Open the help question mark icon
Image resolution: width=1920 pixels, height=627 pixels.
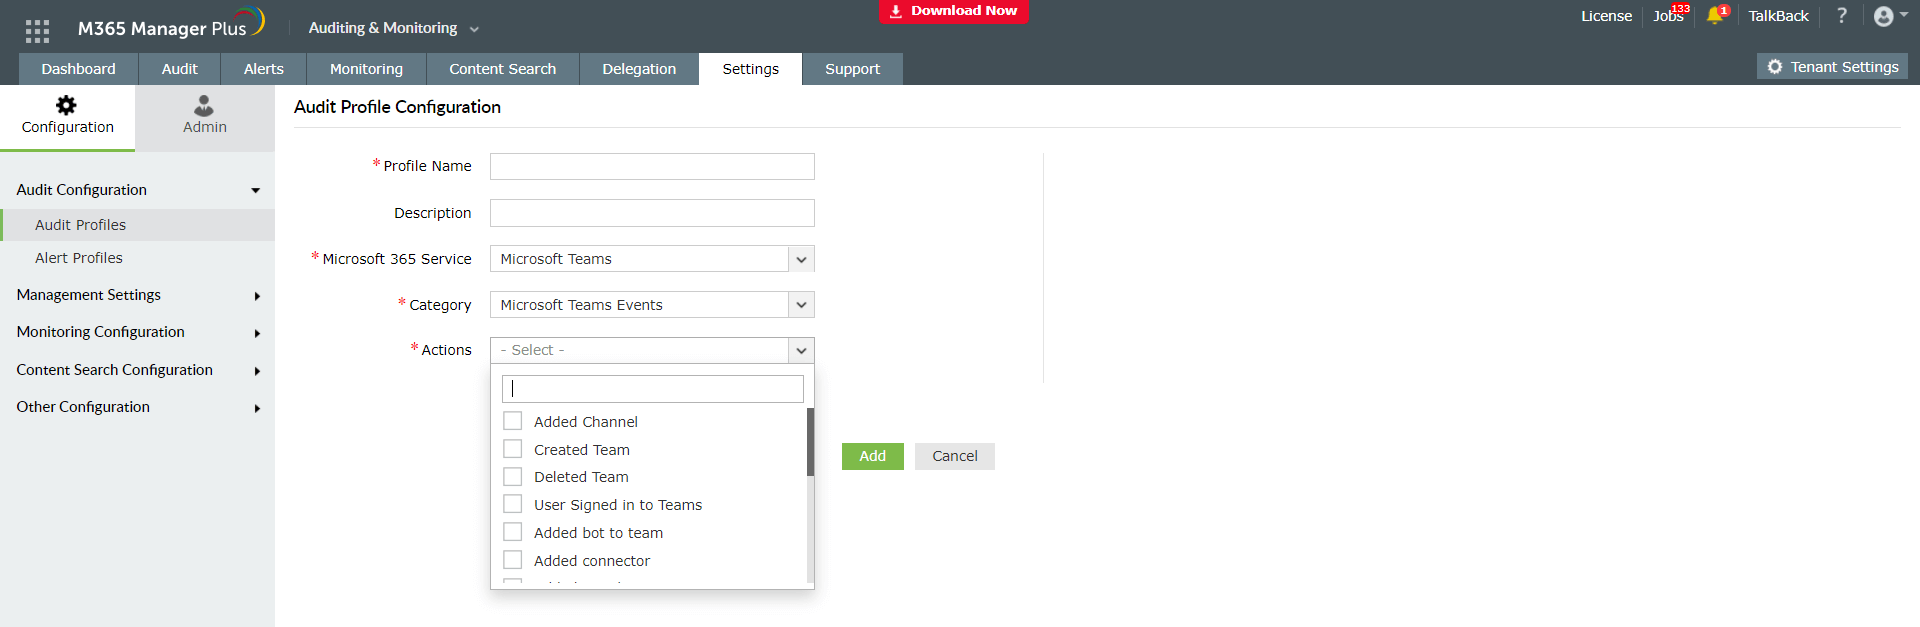click(x=1841, y=16)
